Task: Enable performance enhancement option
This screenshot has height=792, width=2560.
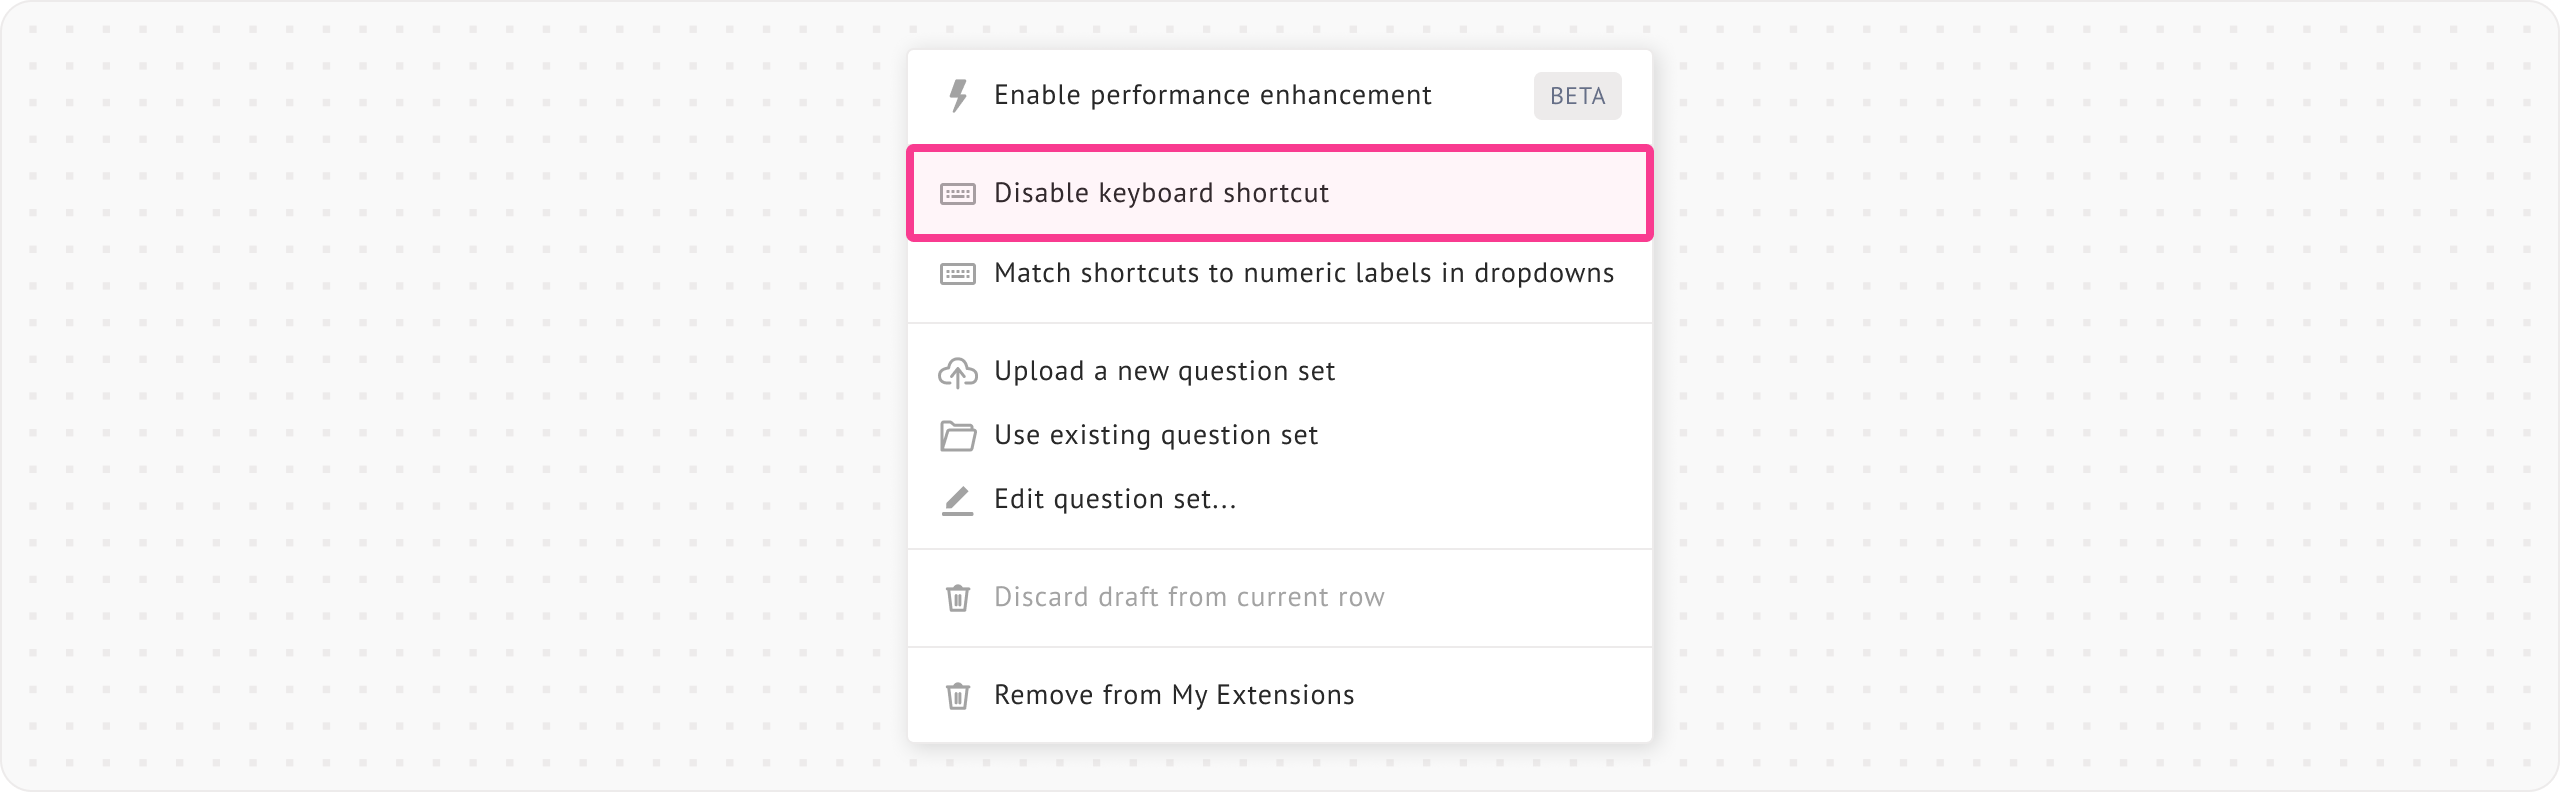Action: pos(1212,96)
